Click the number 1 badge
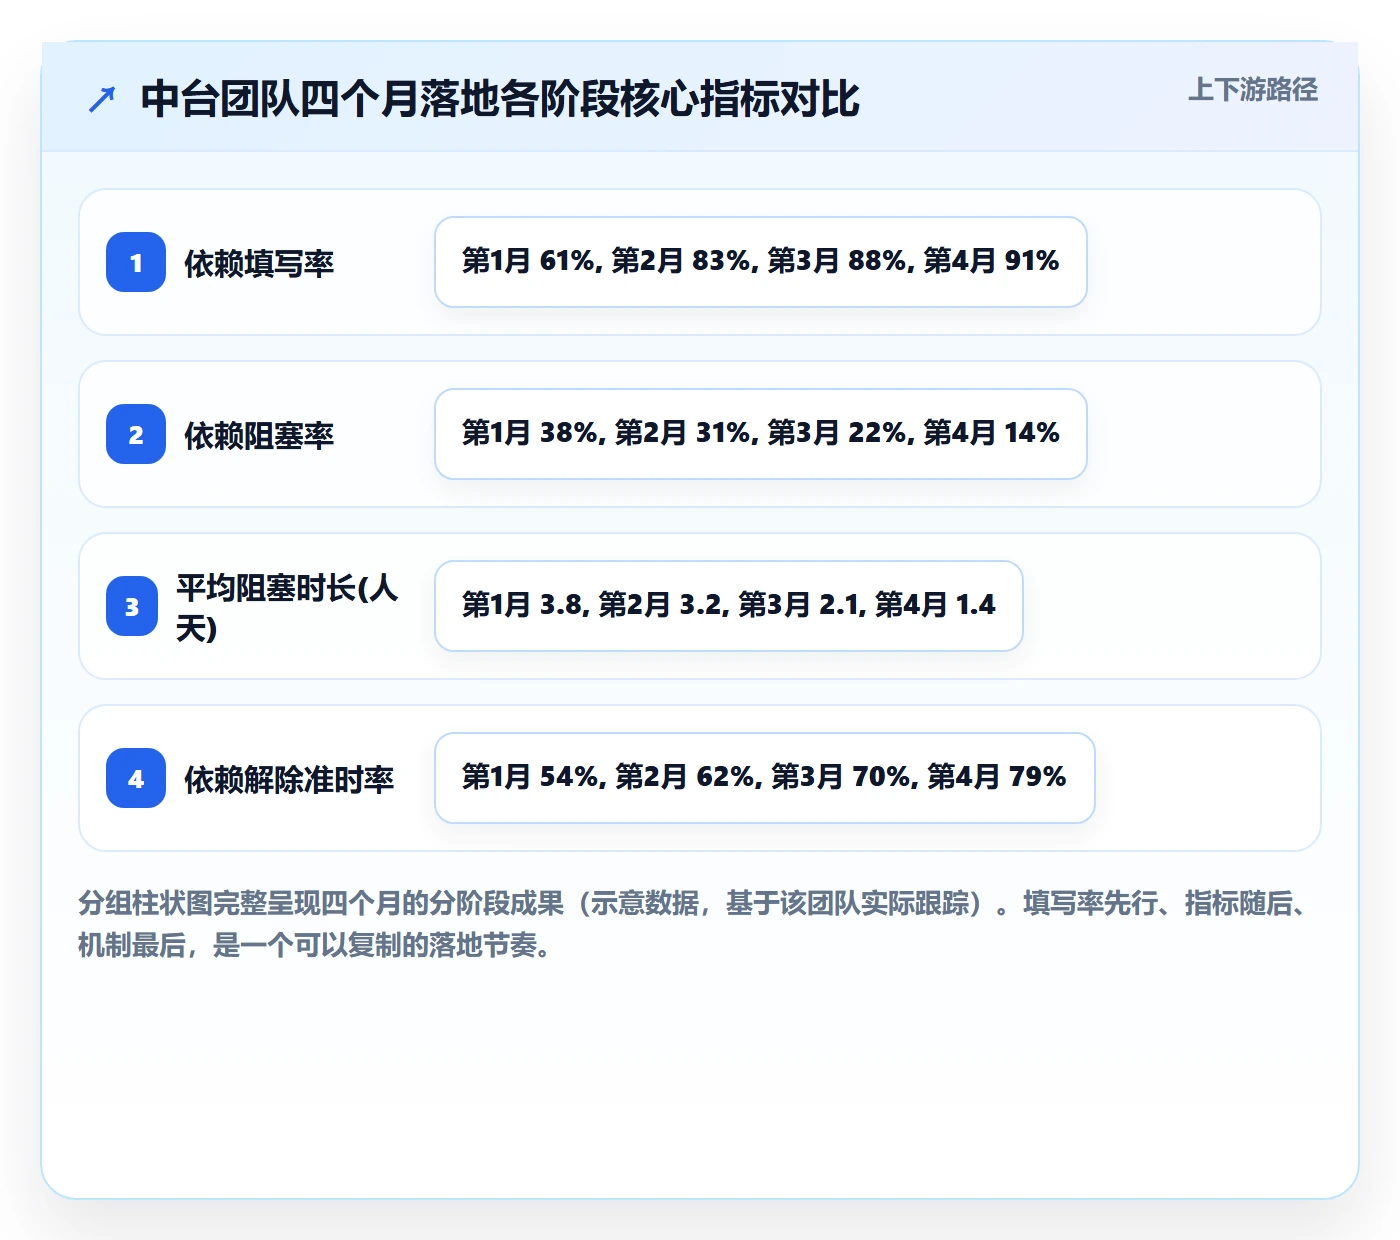The height and width of the screenshot is (1240, 1400). [x=136, y=262]
